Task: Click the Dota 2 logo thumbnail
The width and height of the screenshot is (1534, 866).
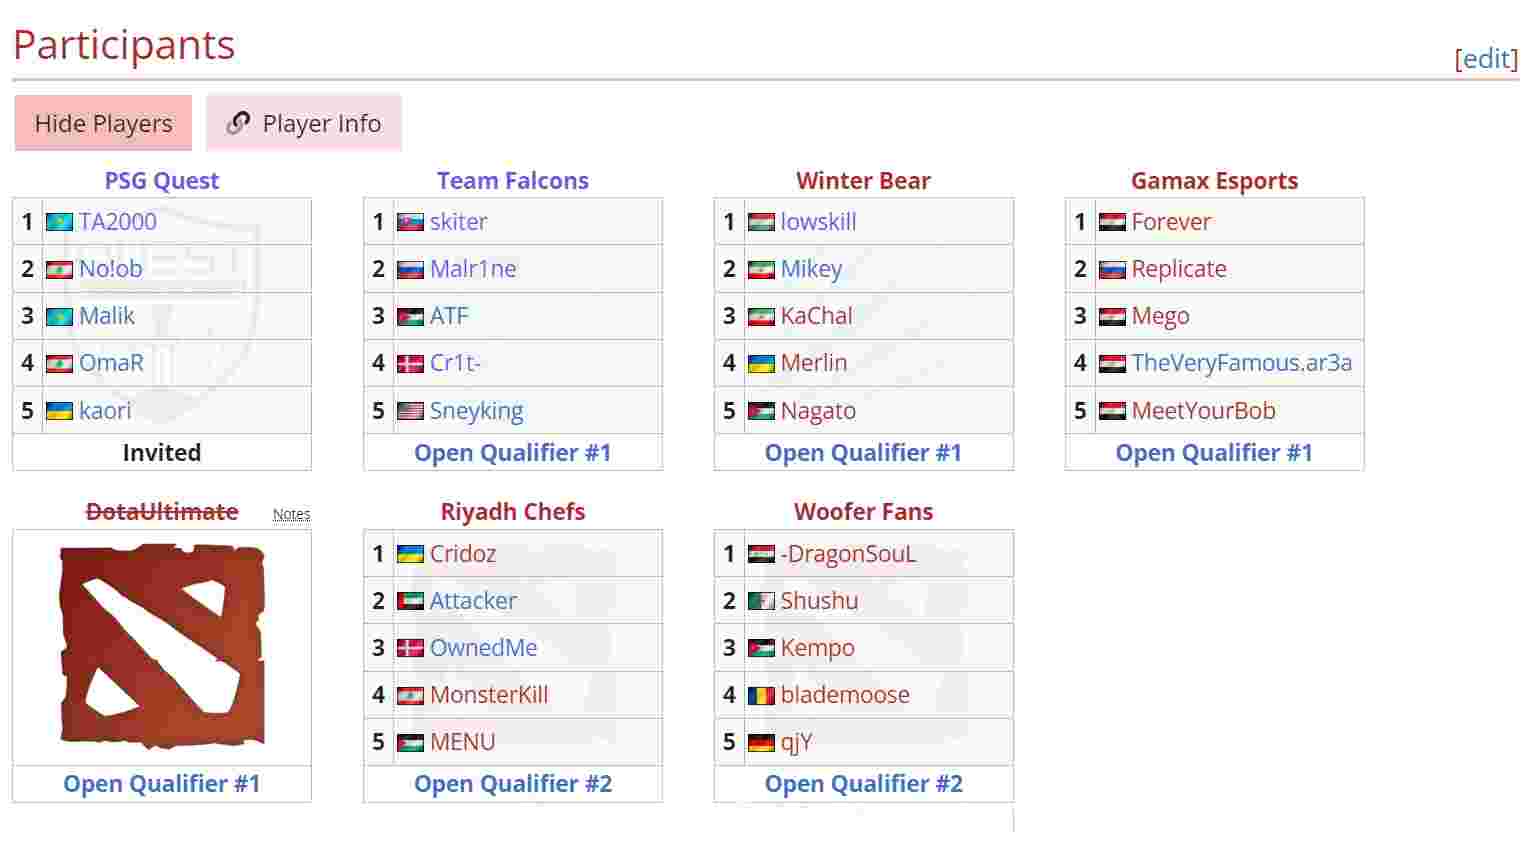Action: tap(162, 647)
